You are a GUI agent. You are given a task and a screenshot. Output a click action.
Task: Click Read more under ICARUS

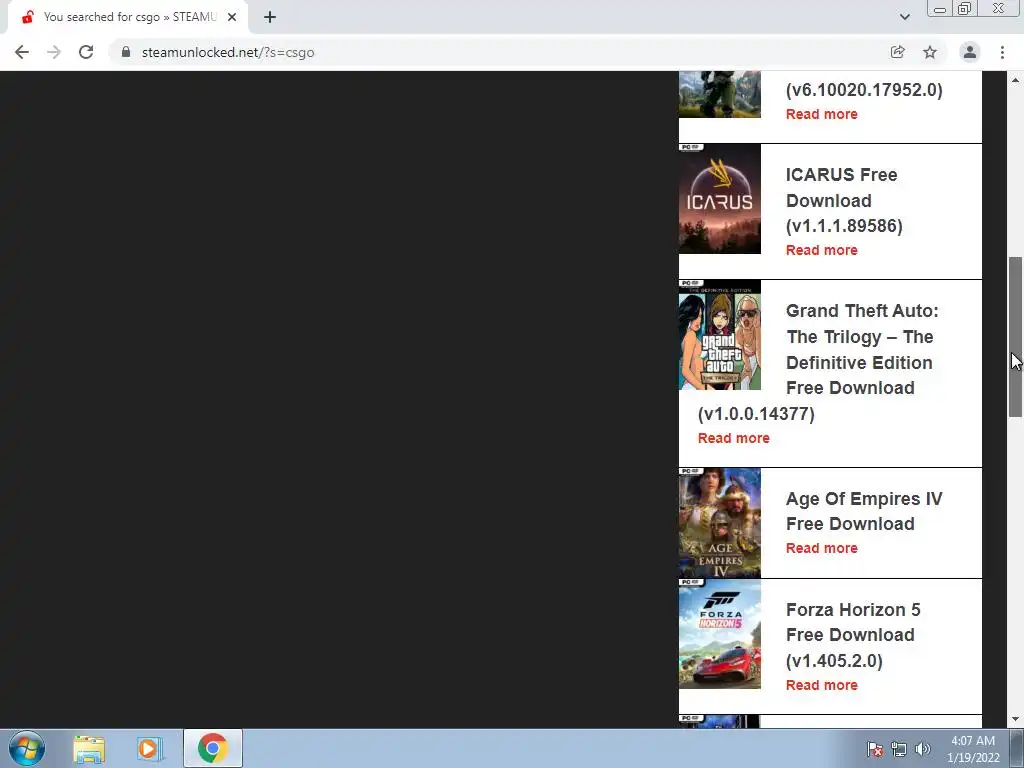(822, 250)
